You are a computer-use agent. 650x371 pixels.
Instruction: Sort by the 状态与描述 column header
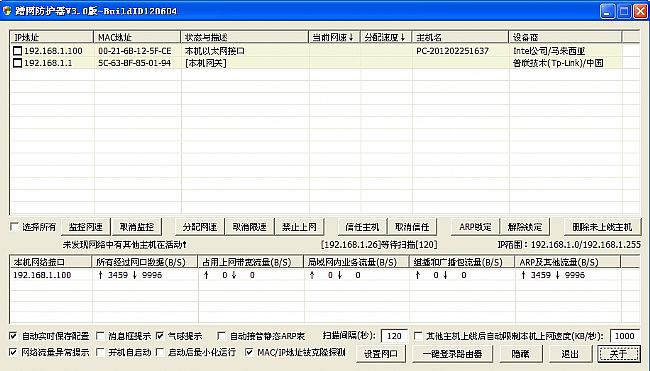(245, 37)
